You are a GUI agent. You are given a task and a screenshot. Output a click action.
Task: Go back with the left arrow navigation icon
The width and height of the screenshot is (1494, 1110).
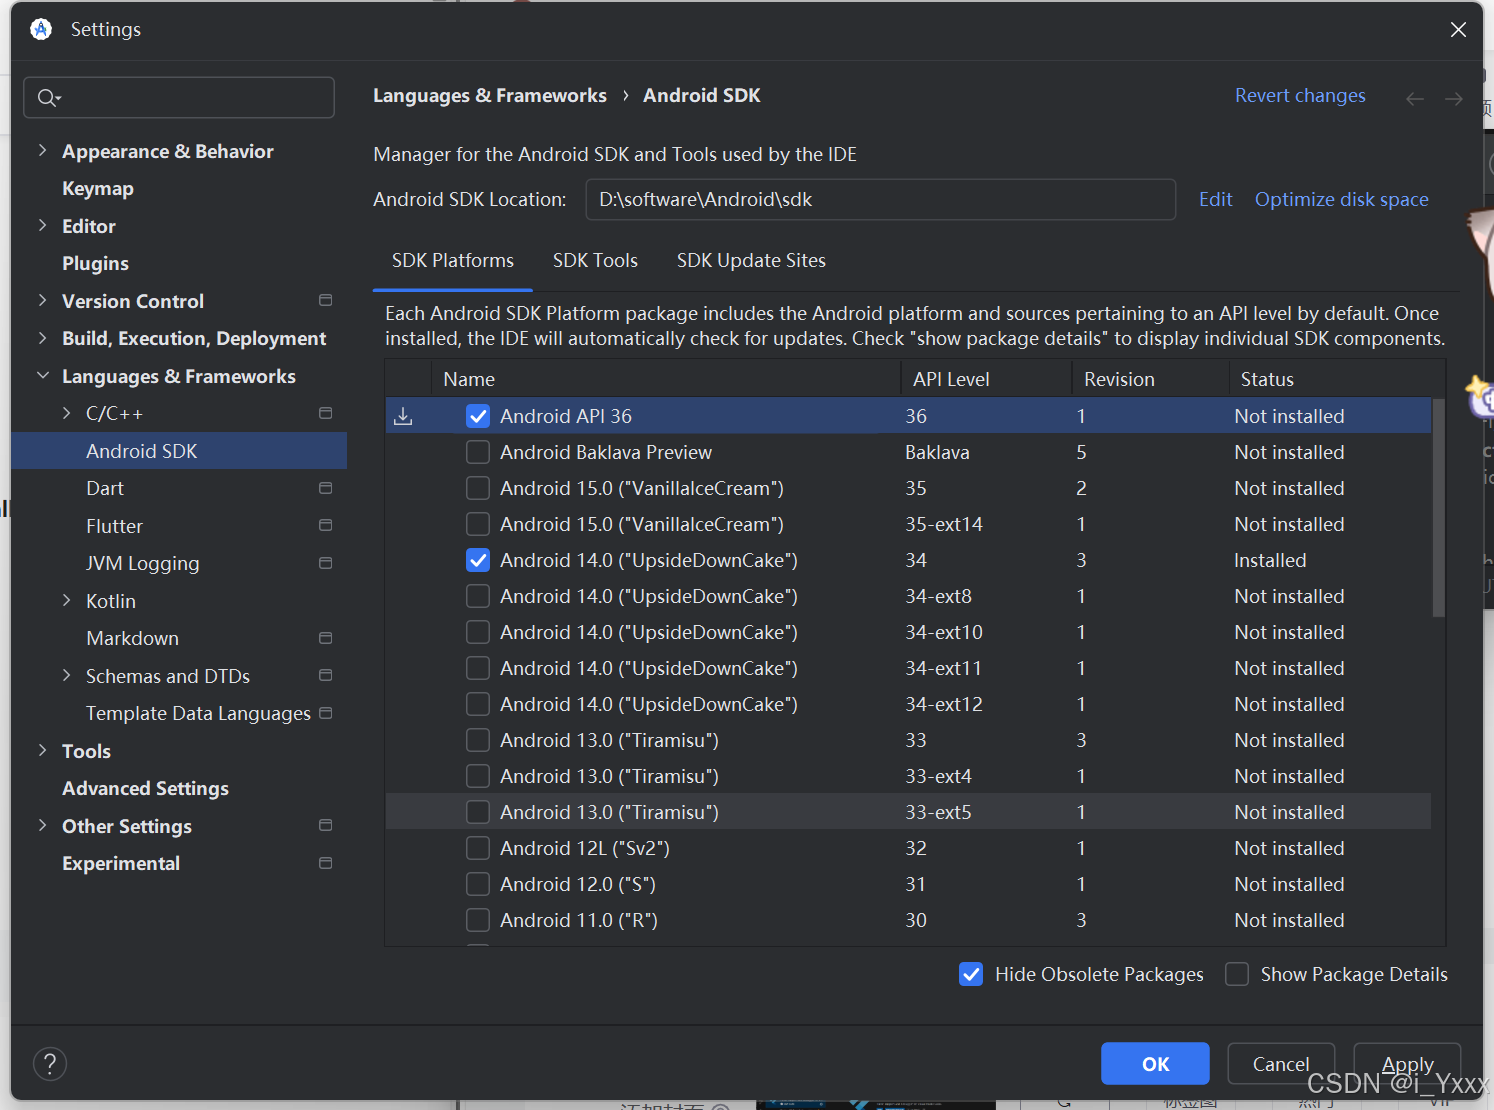tap(1415, 98)
